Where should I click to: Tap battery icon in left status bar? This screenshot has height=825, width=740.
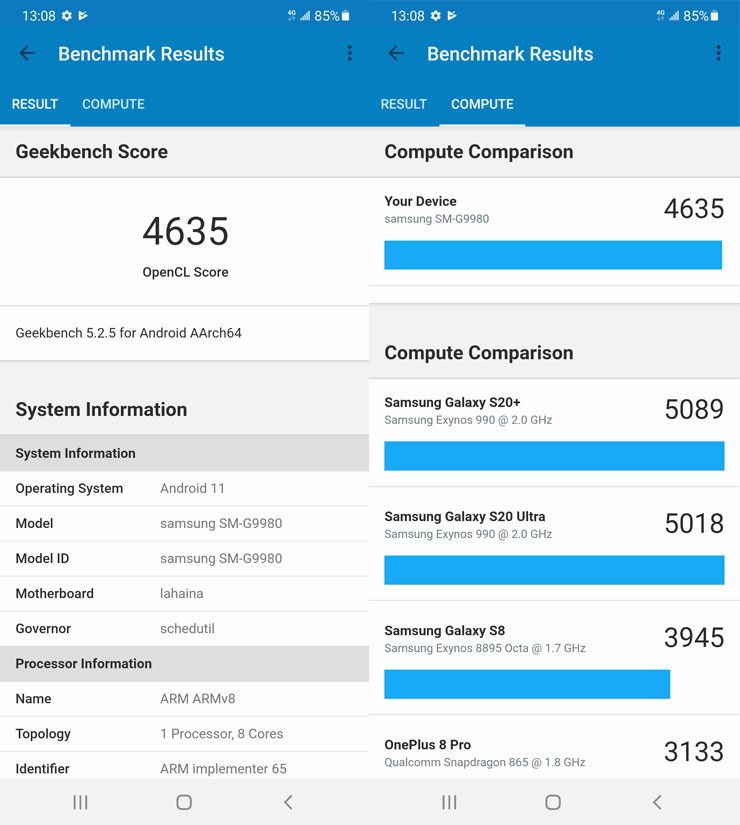click(345, 16)
